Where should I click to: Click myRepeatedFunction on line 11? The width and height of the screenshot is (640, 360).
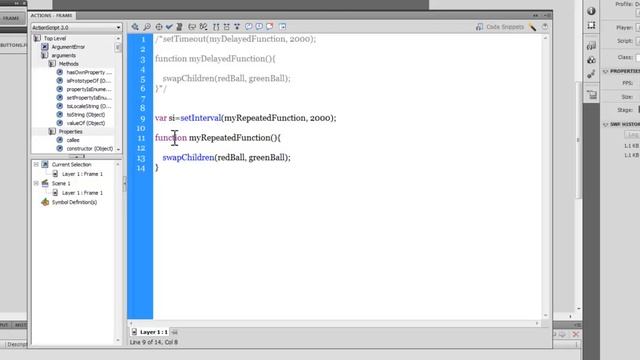[x=229, y=138]
